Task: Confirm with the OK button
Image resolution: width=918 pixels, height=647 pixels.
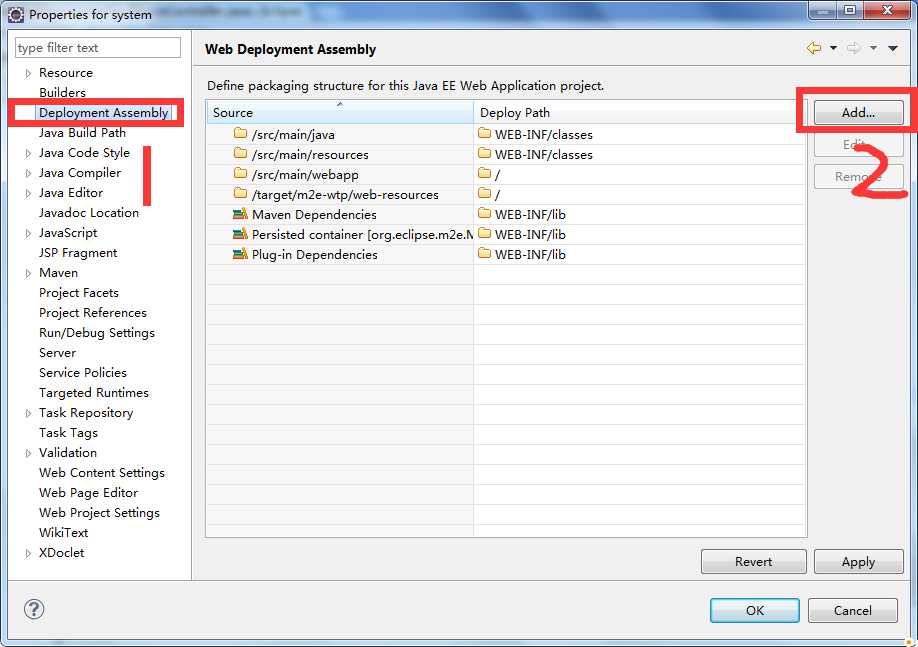Action: click(x=755, y=610)
